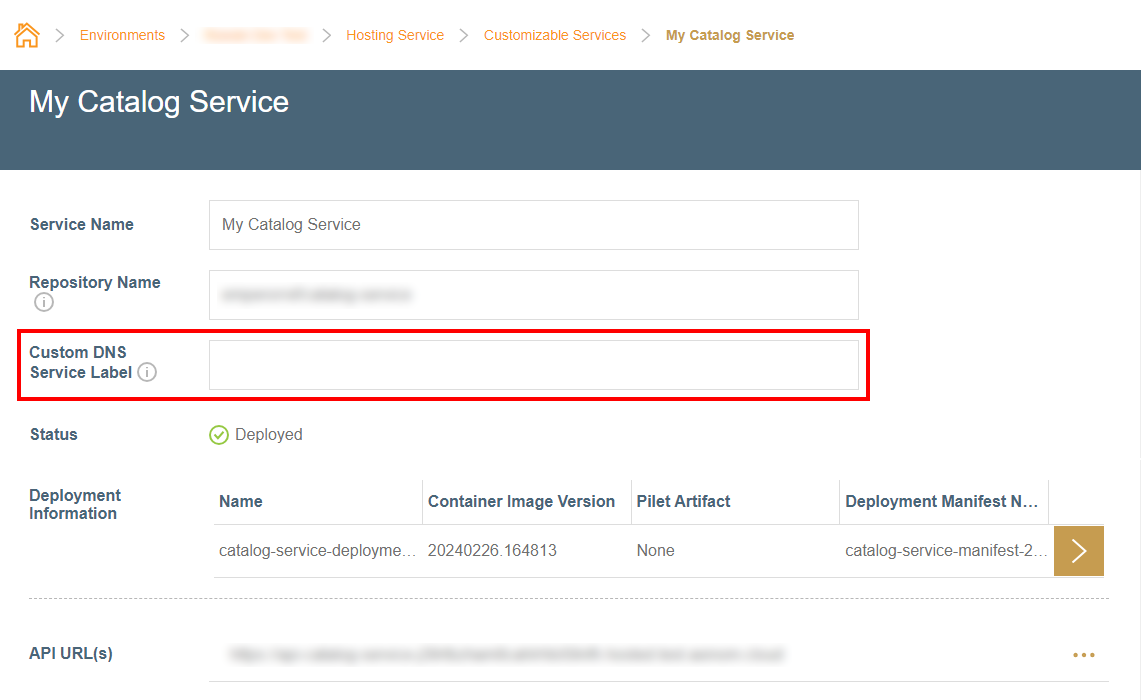Click the empty Custom DNS Service Label field
1141x700 pixels.
[x=533, y=365]
